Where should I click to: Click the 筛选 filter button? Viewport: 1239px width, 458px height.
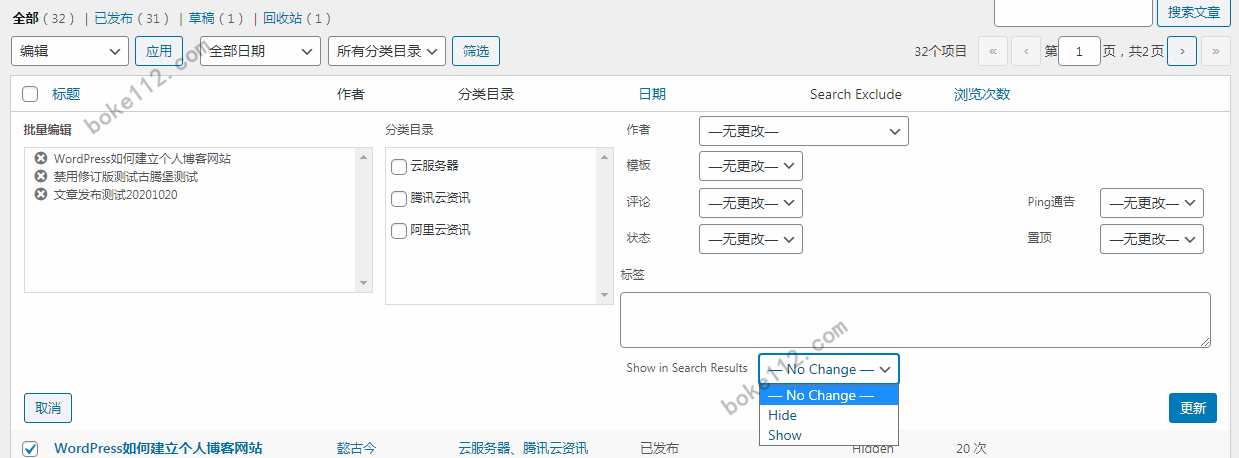point(476,51)
